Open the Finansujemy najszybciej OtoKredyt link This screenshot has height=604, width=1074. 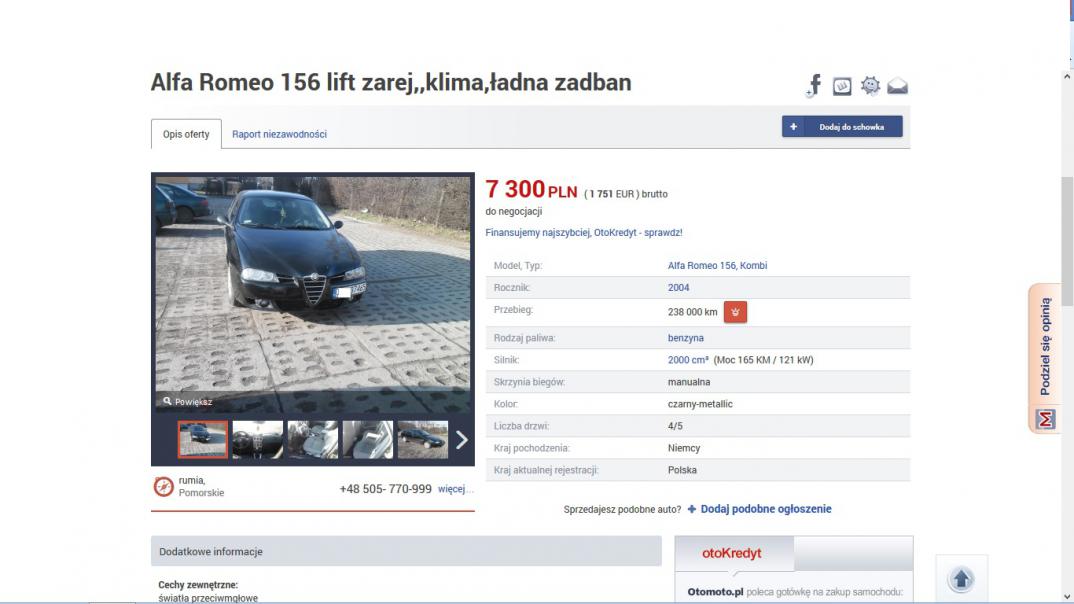(x=584, y=233)
